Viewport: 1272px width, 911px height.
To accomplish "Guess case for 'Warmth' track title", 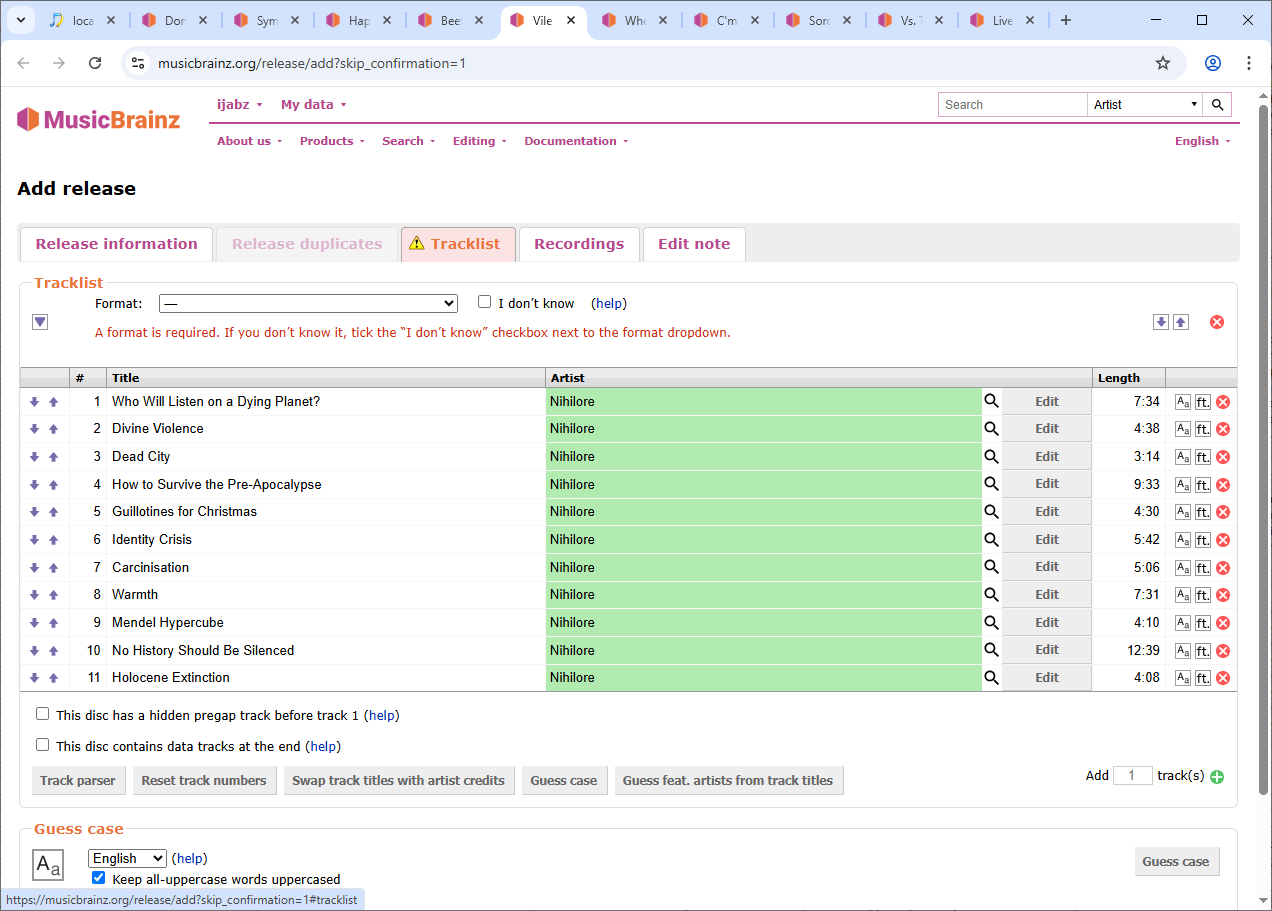I will pyautogui.click(x=1183, y=595).
